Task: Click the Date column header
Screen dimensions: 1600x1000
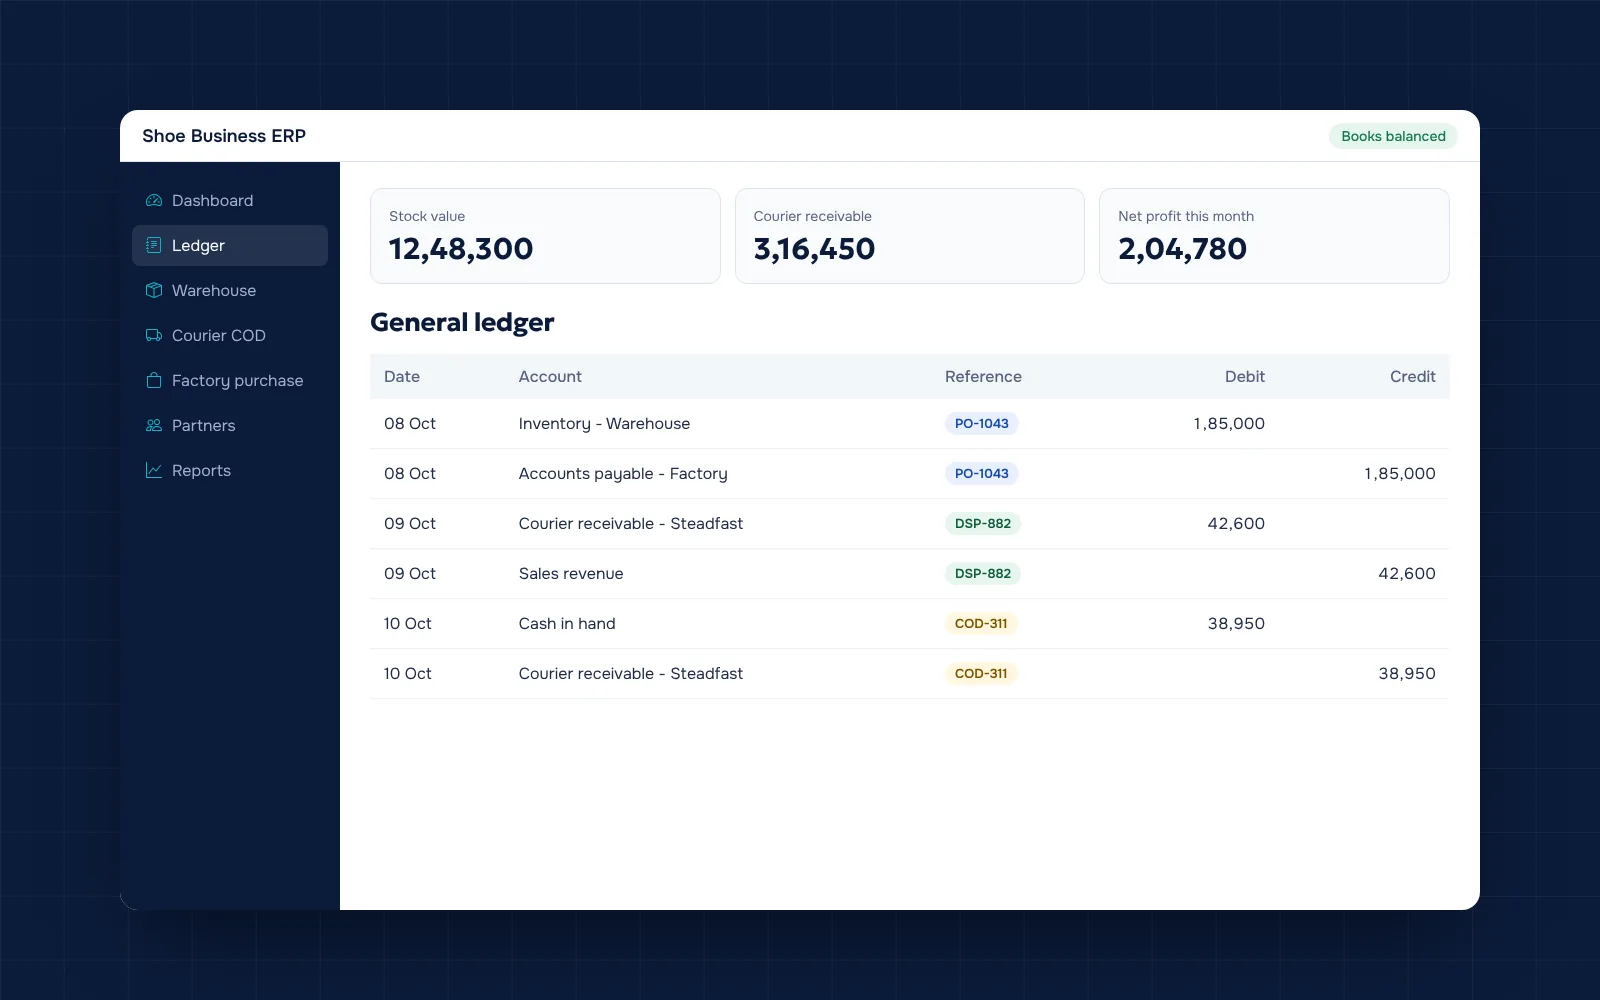Action: pyautogui.click(x=402, y=376)
